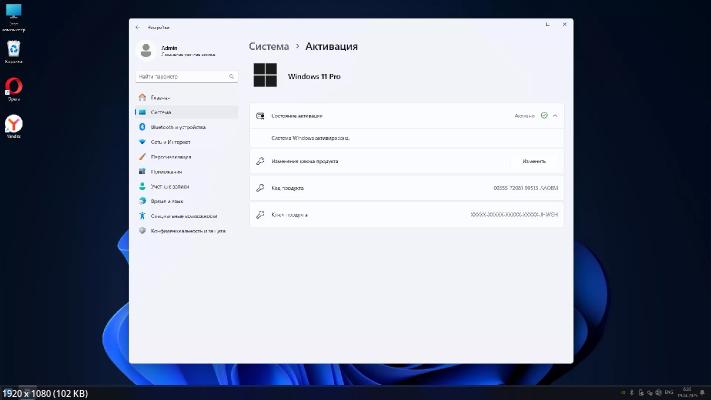Open Bluetooth и устройства section
The width and height of the screenshot is (711, 400).
186,127
